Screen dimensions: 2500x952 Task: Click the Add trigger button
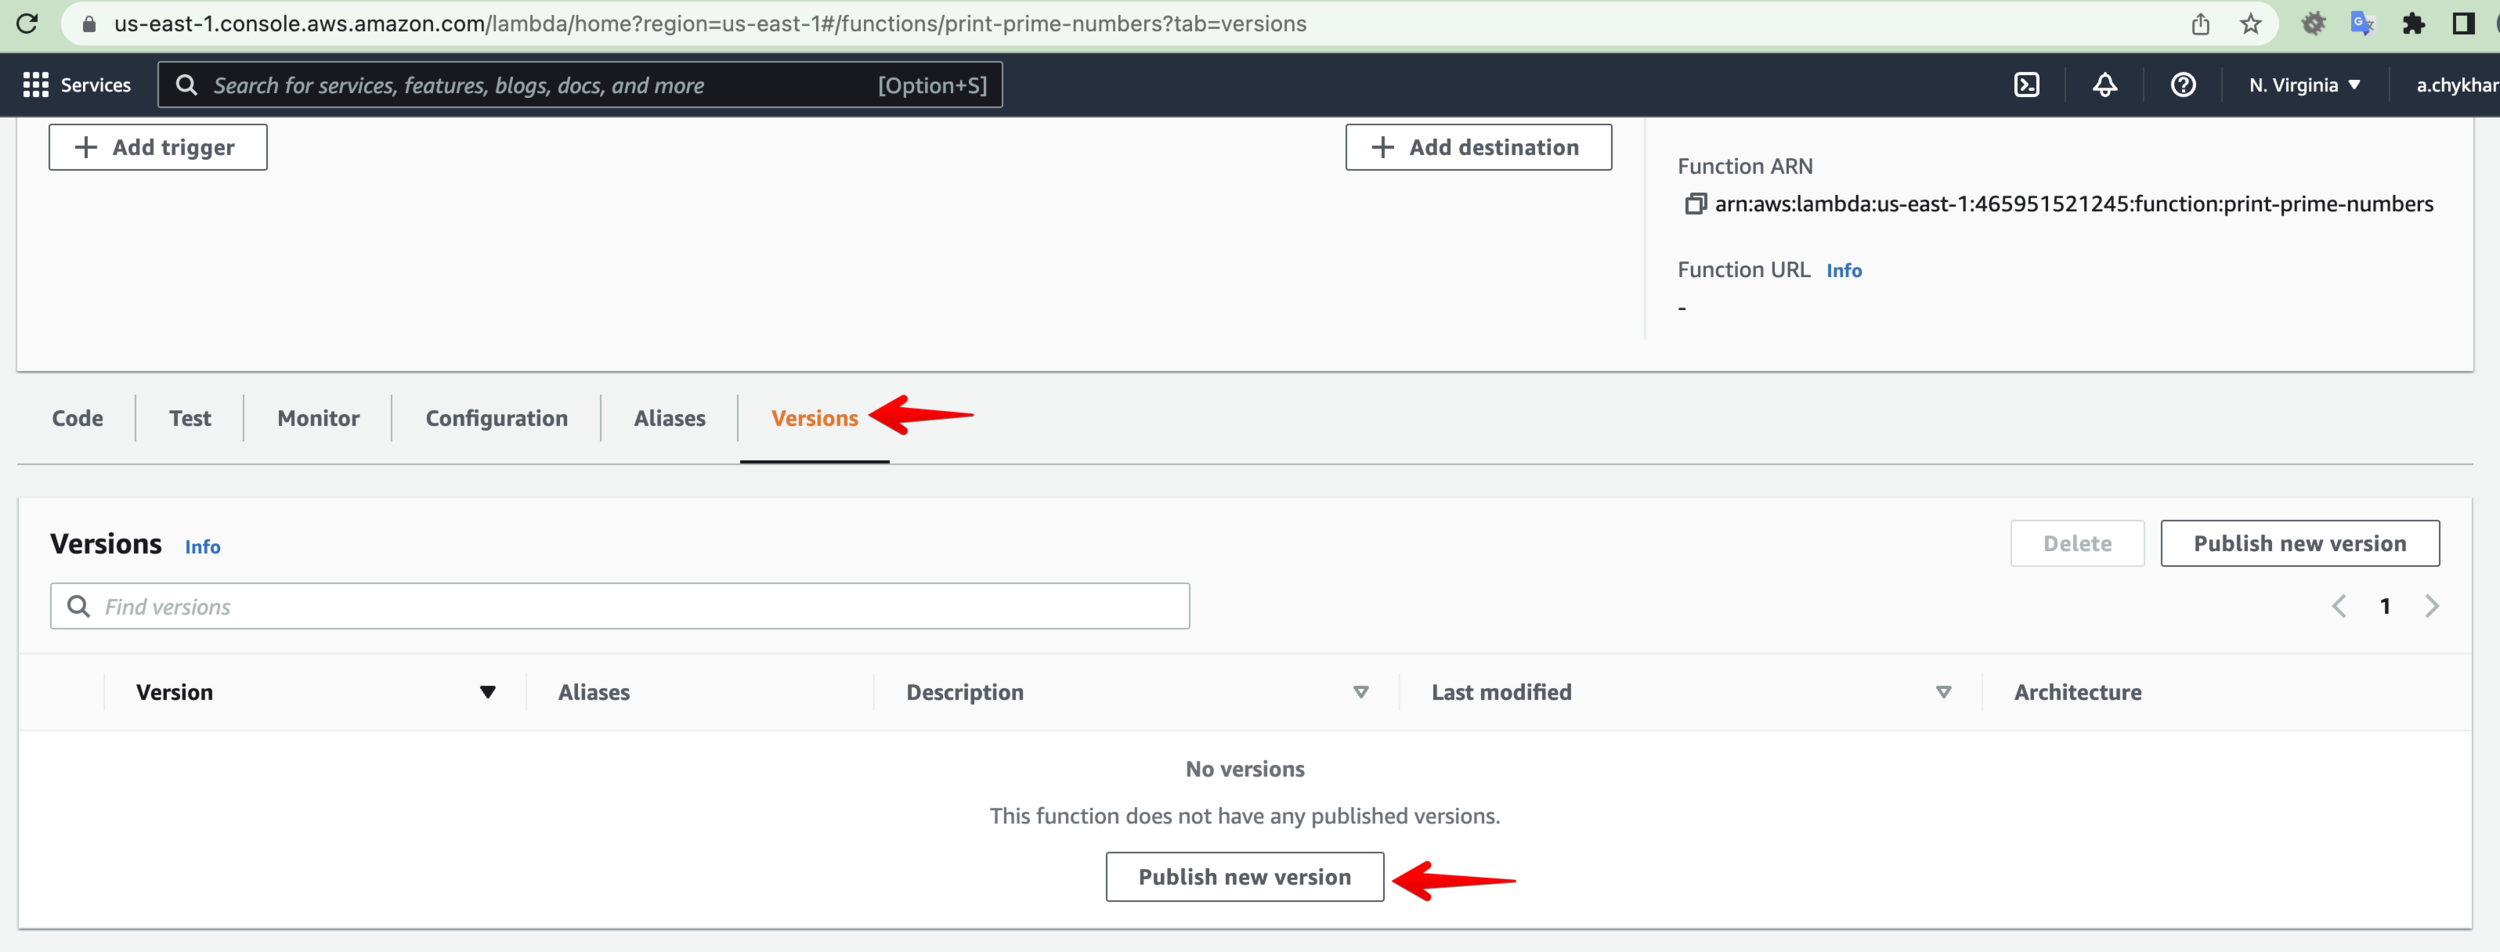(158, 147)
